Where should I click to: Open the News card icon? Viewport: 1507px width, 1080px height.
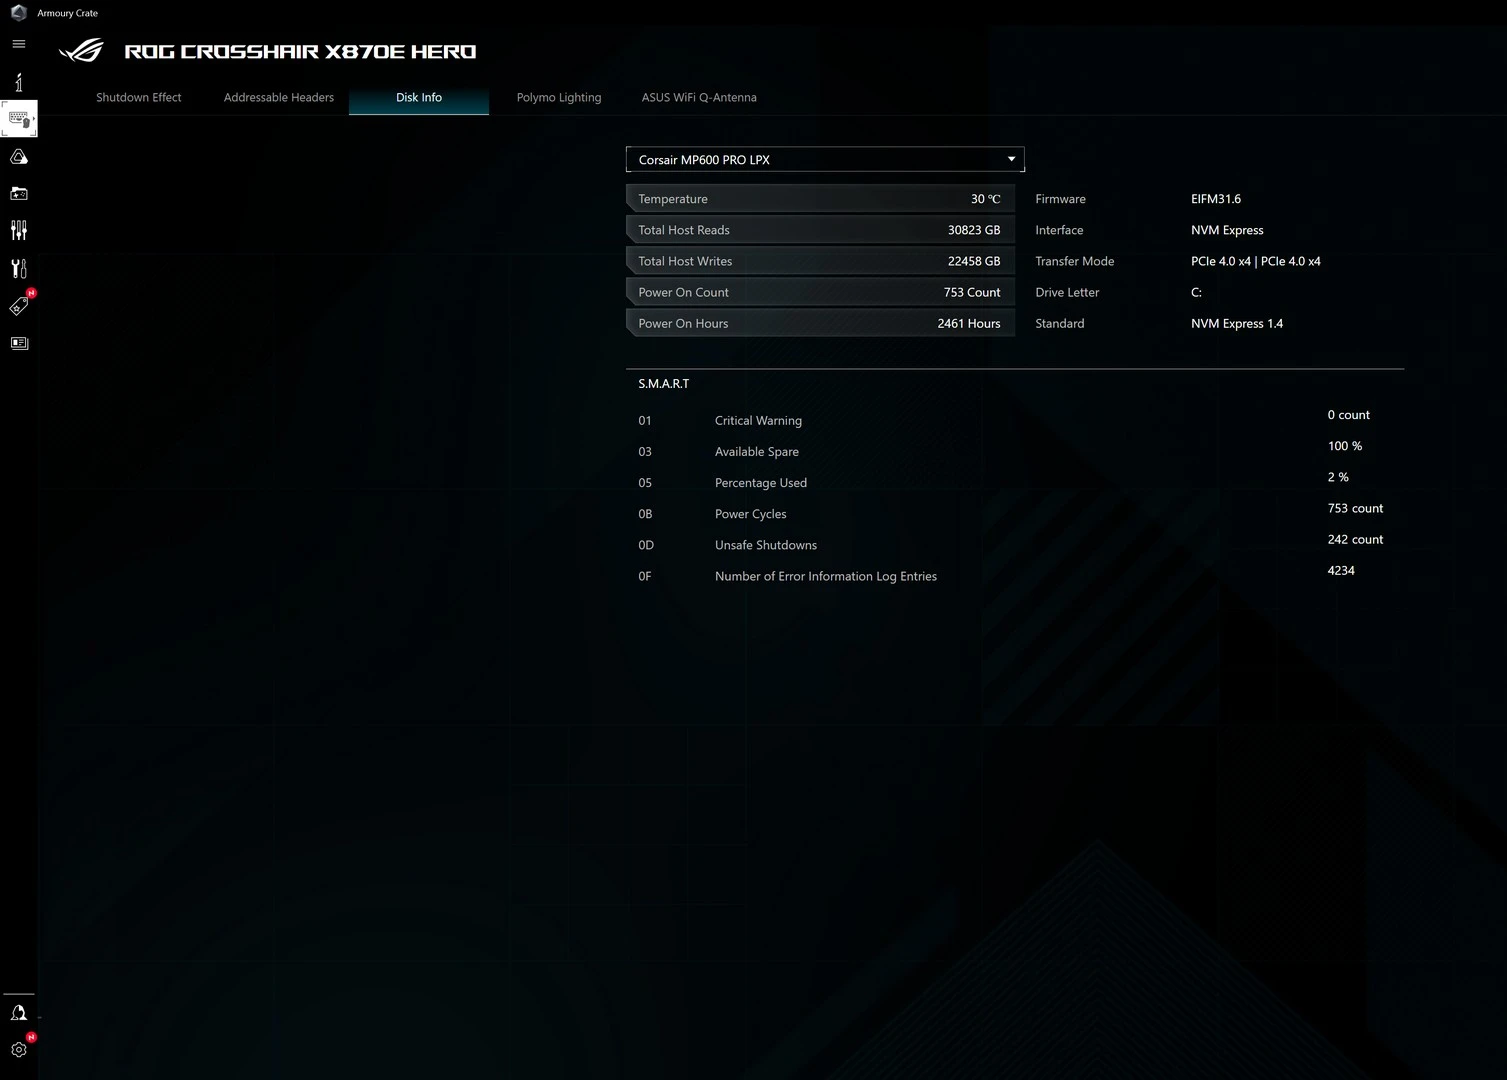(19, 343)
